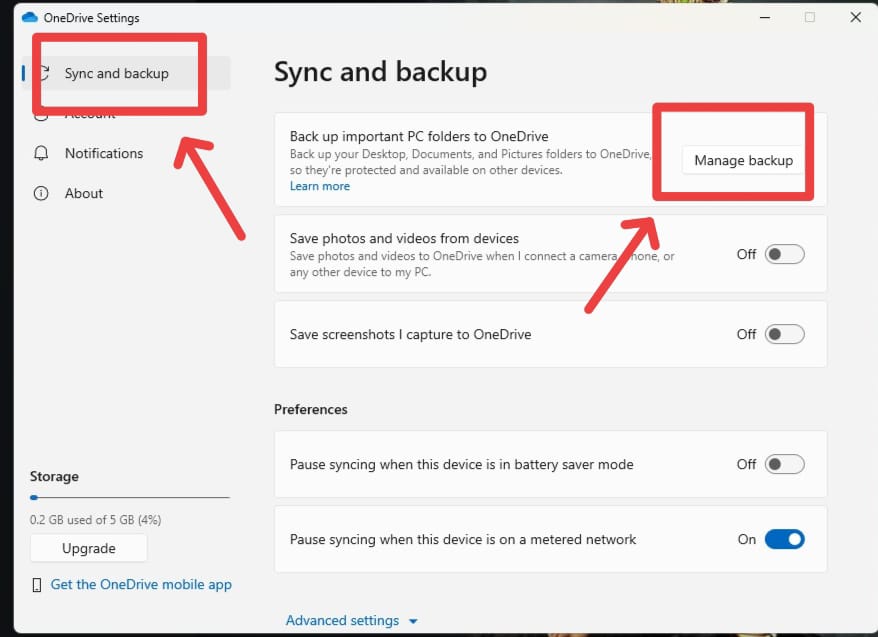Screen dimensions: 878x637
Task: Expand Advanced settings
Action: [x=342, y=621]
